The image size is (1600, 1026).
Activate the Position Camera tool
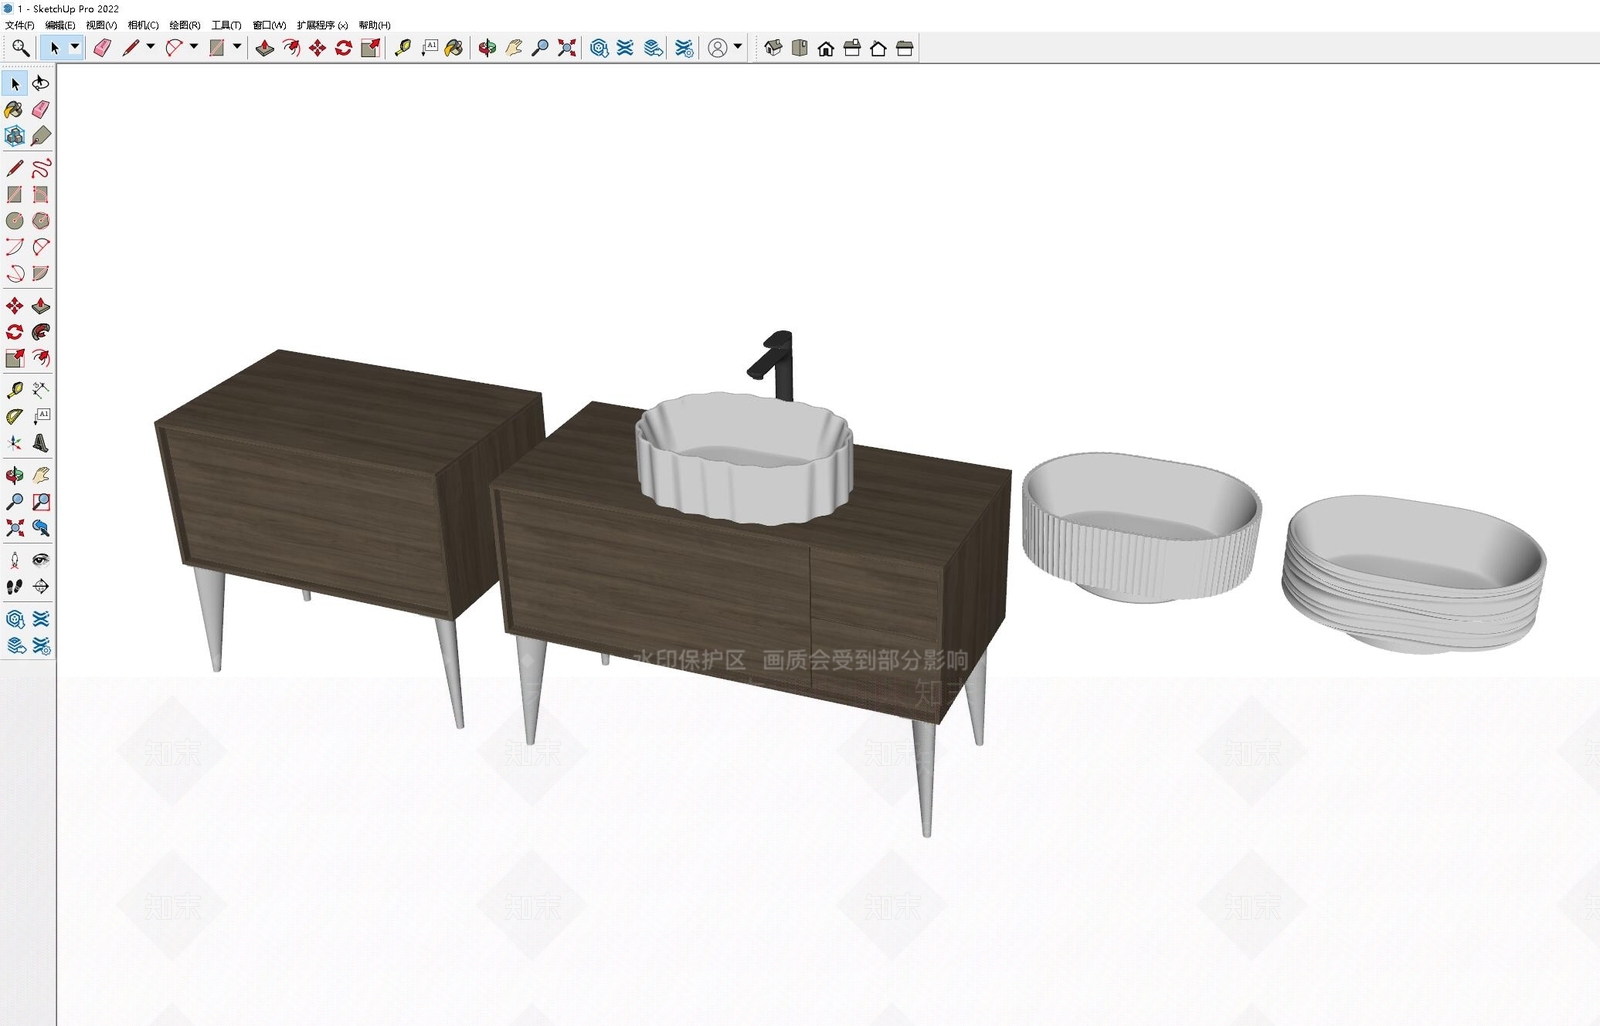(x=14, y=560)
